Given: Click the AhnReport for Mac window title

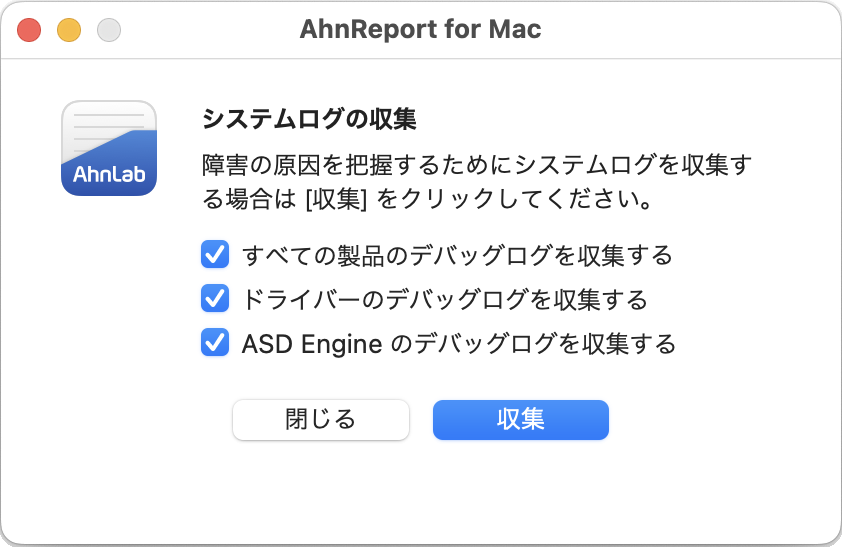Looking at the screenshot, I should point(420,29).
